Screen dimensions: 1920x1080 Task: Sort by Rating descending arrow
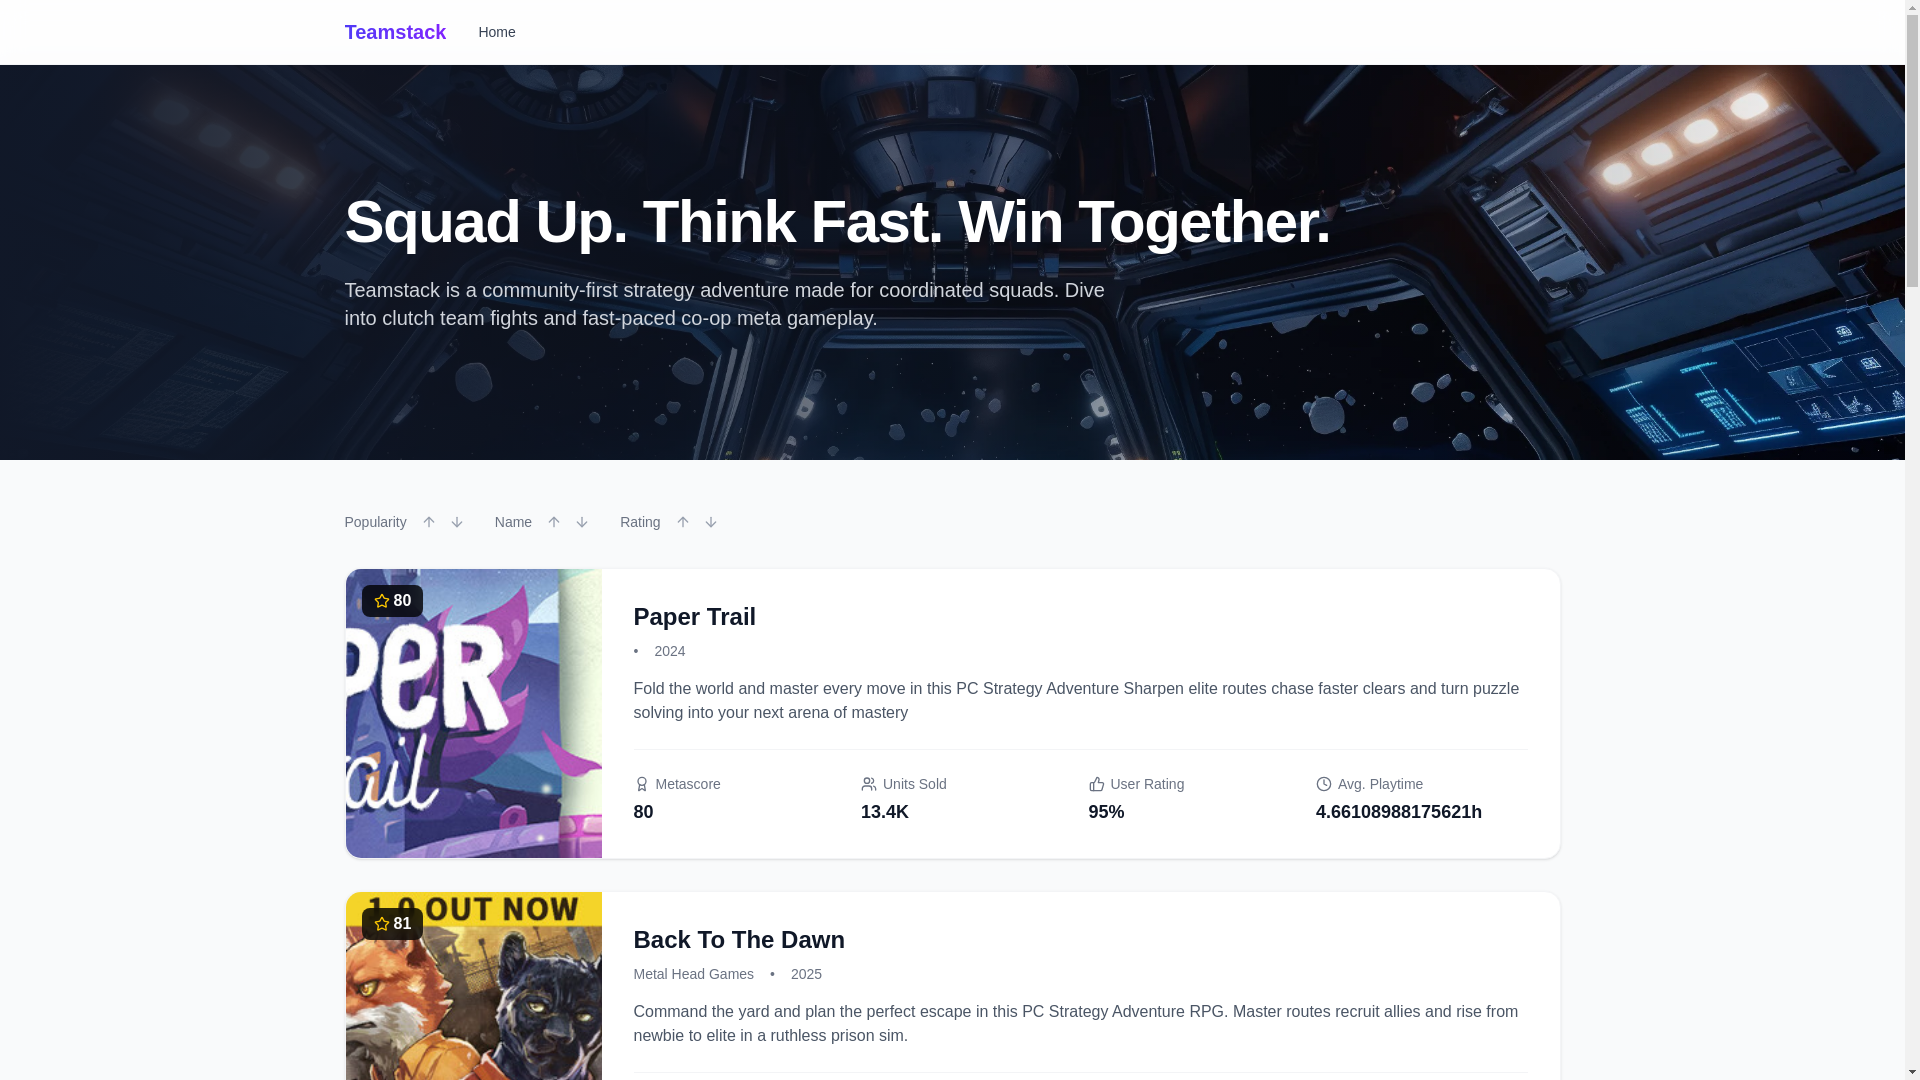711,522
